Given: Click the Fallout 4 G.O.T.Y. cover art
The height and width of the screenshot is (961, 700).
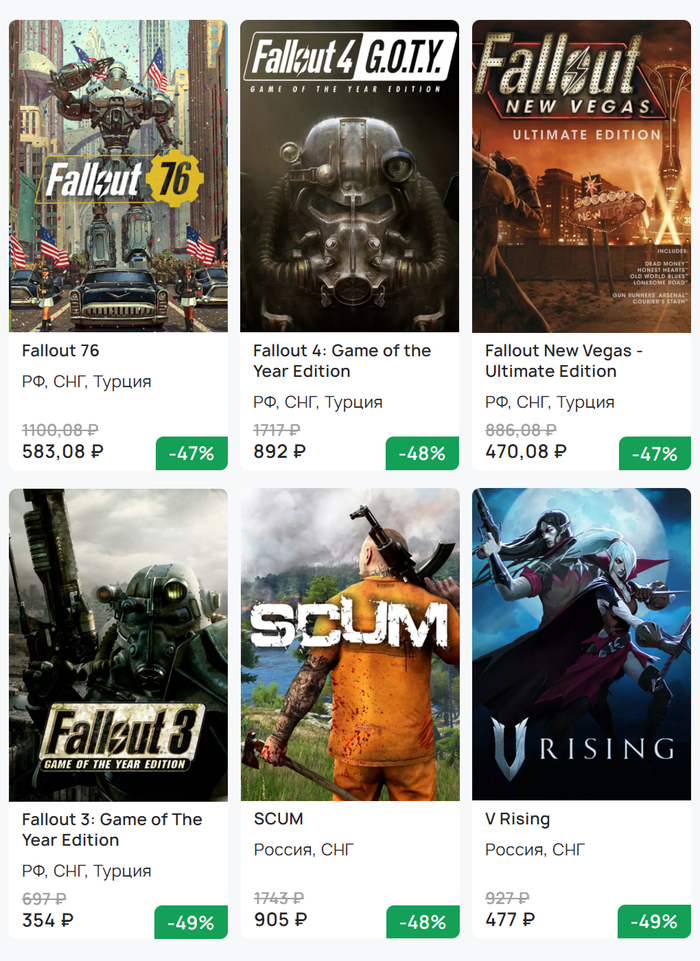Looking at the screenshot, I should tap(350, 176).
